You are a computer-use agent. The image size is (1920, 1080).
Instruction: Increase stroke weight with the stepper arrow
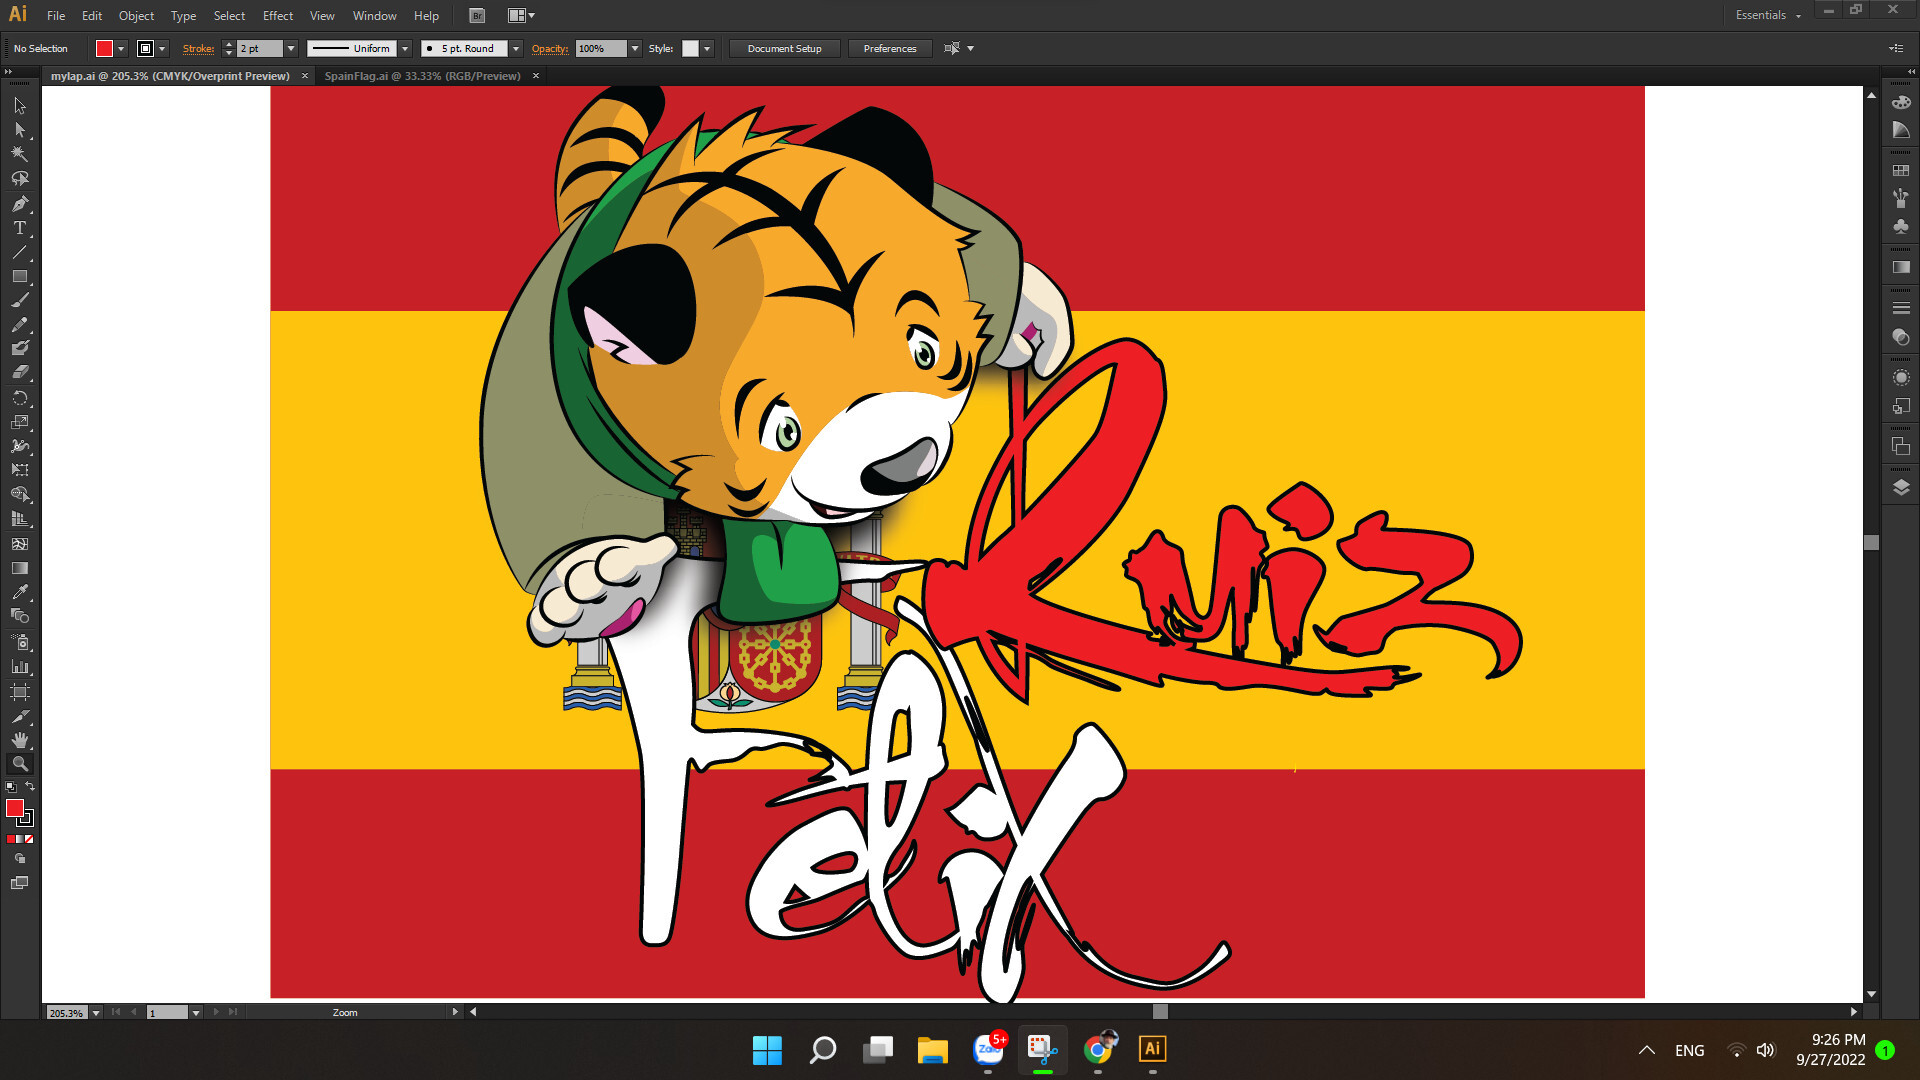(228, 44)
